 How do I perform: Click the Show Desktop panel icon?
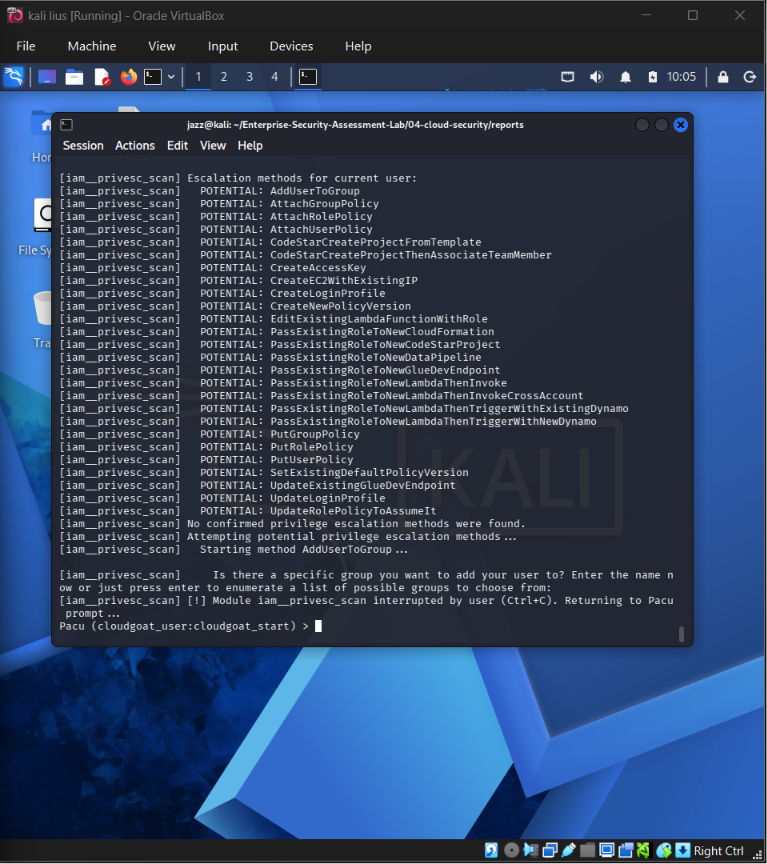(x=47, y=77)
